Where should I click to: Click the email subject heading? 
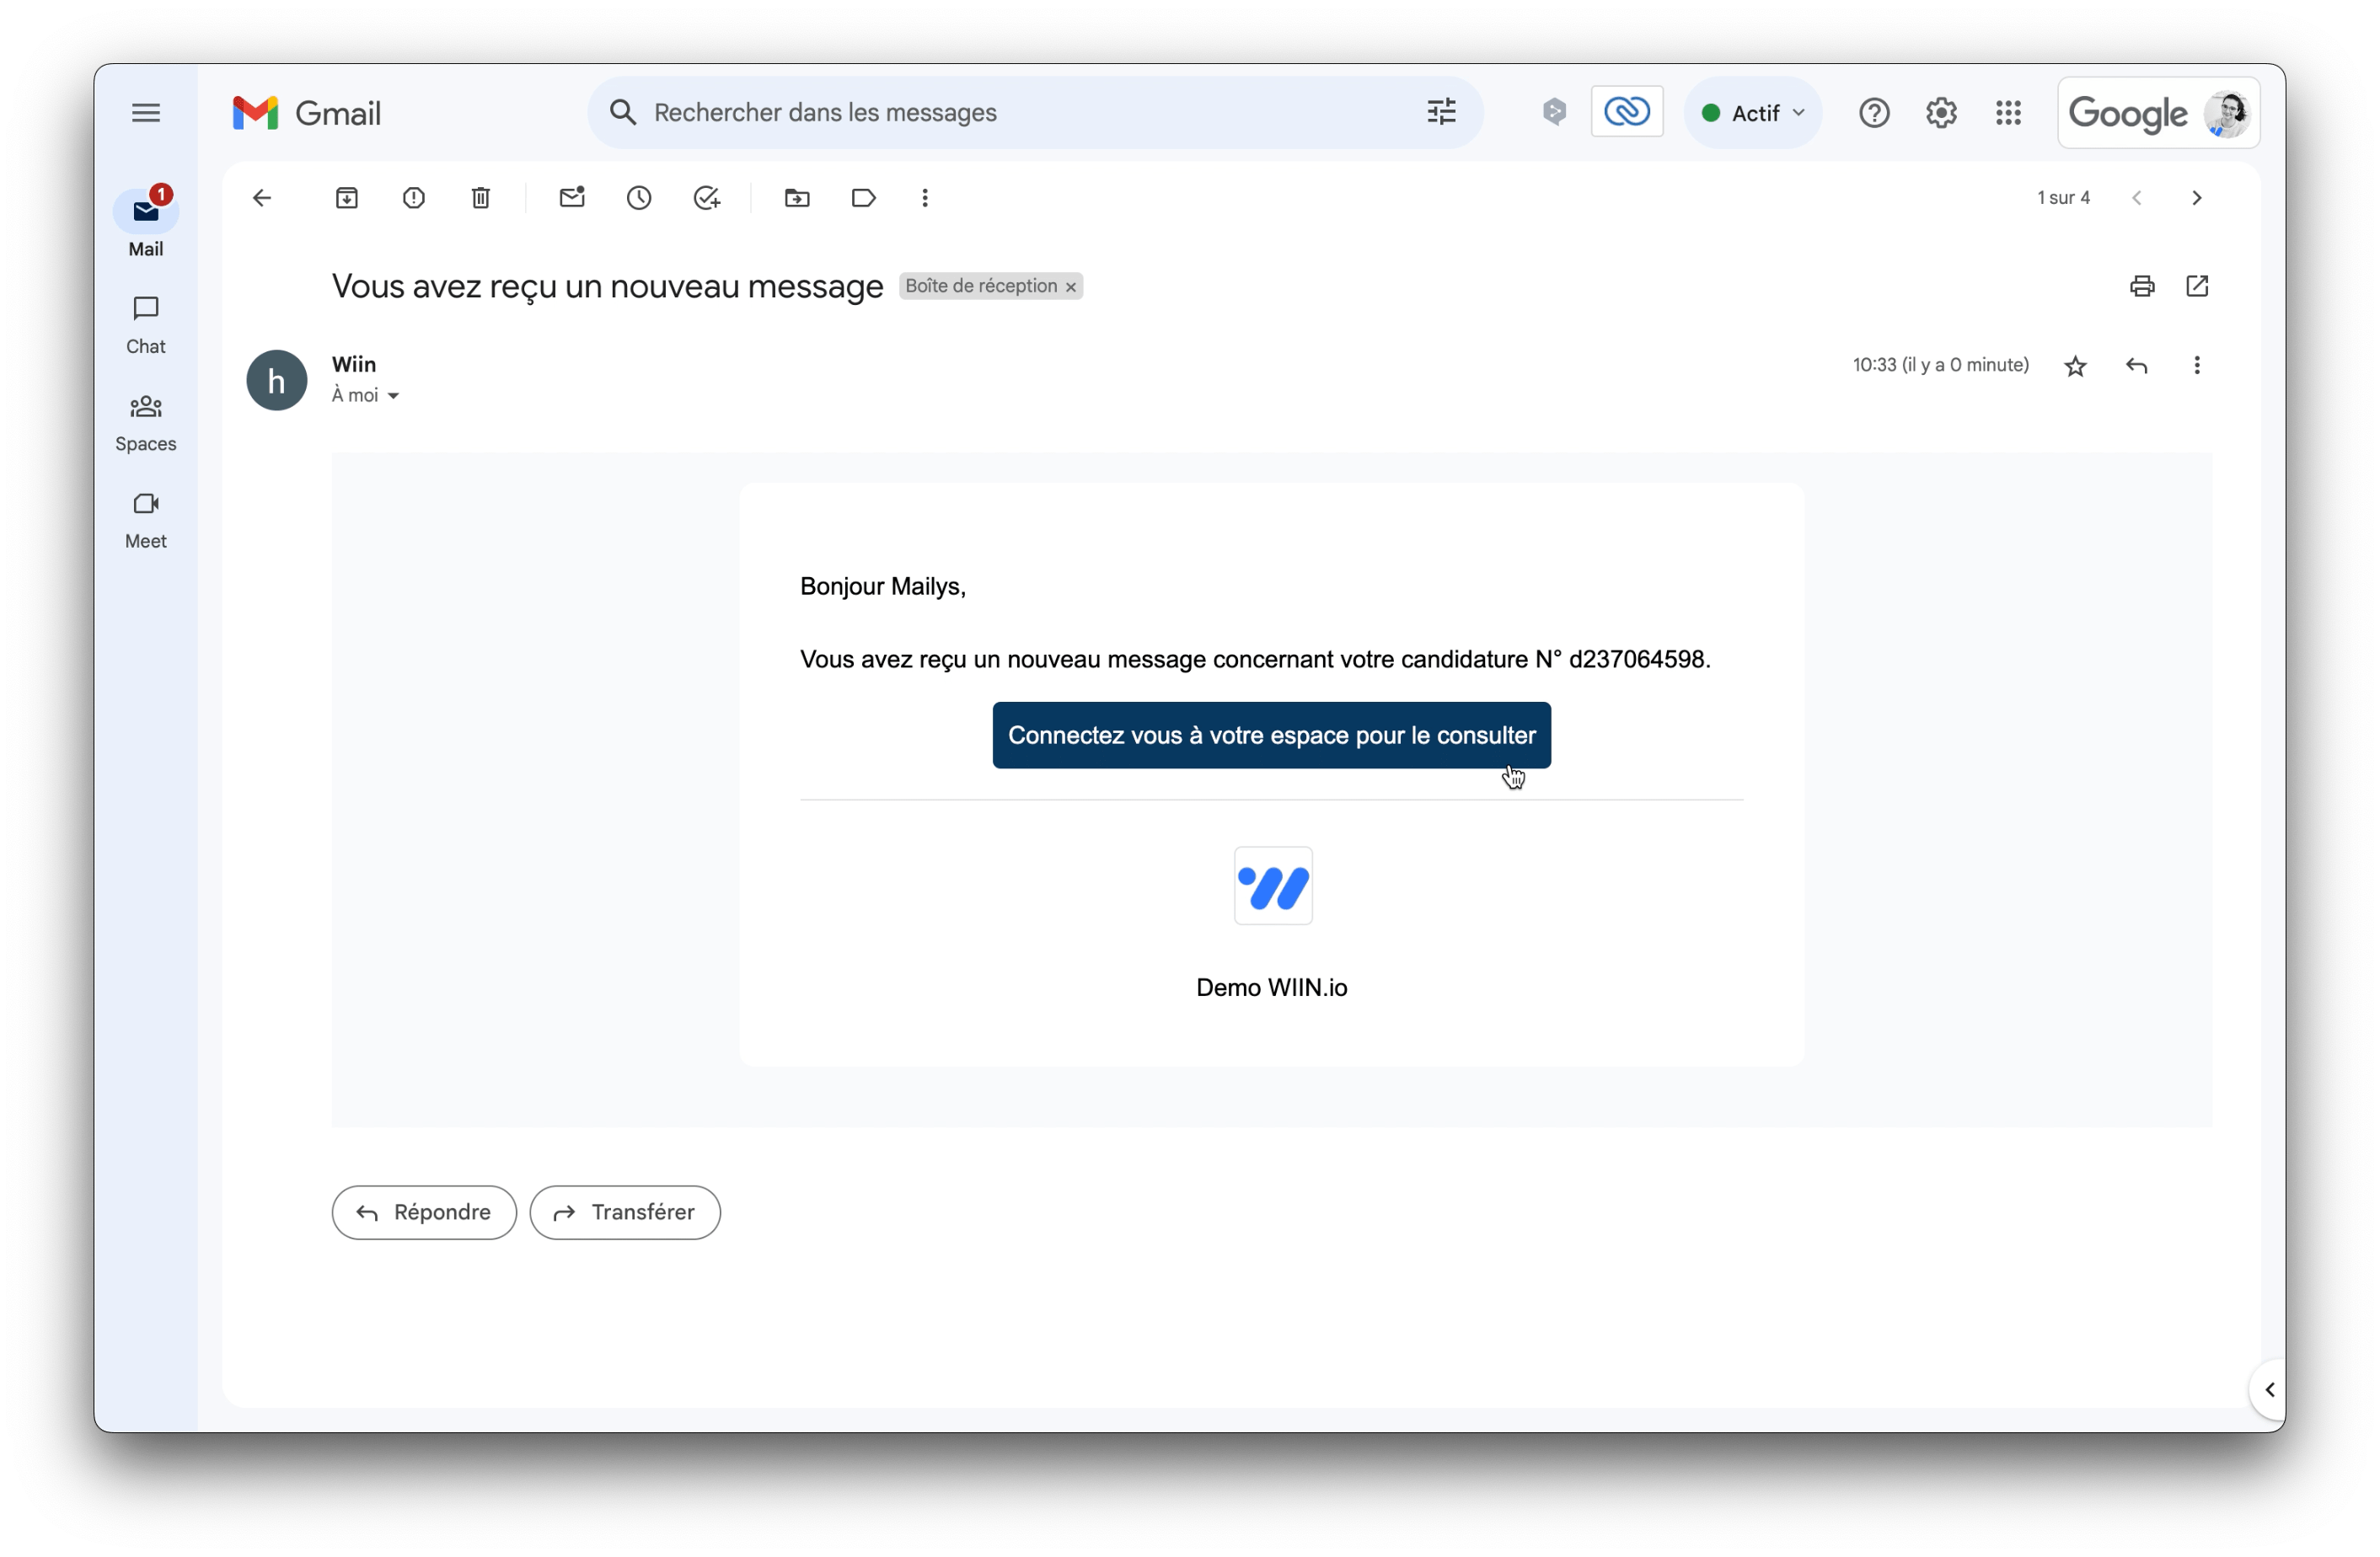point(607,287)
